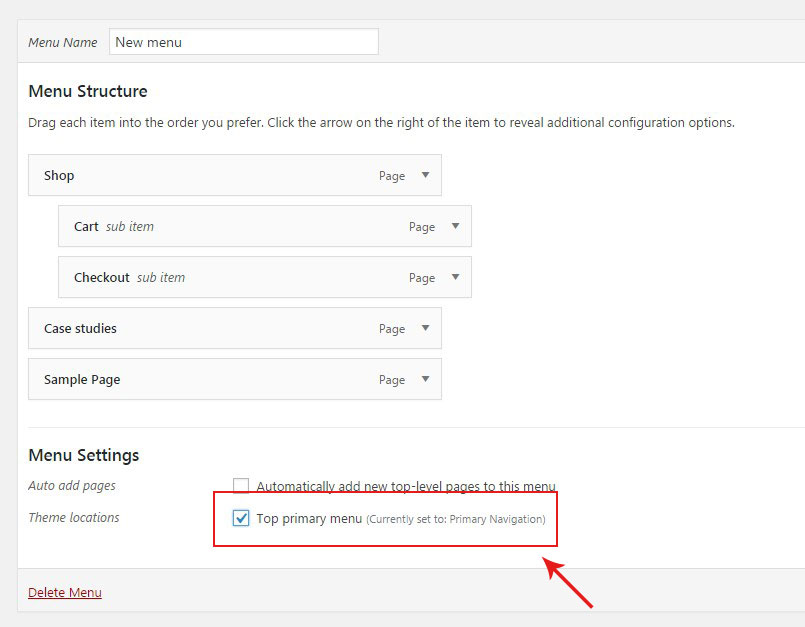Click the Top primary menu label text
805x627 pixels.
(309, 519)
